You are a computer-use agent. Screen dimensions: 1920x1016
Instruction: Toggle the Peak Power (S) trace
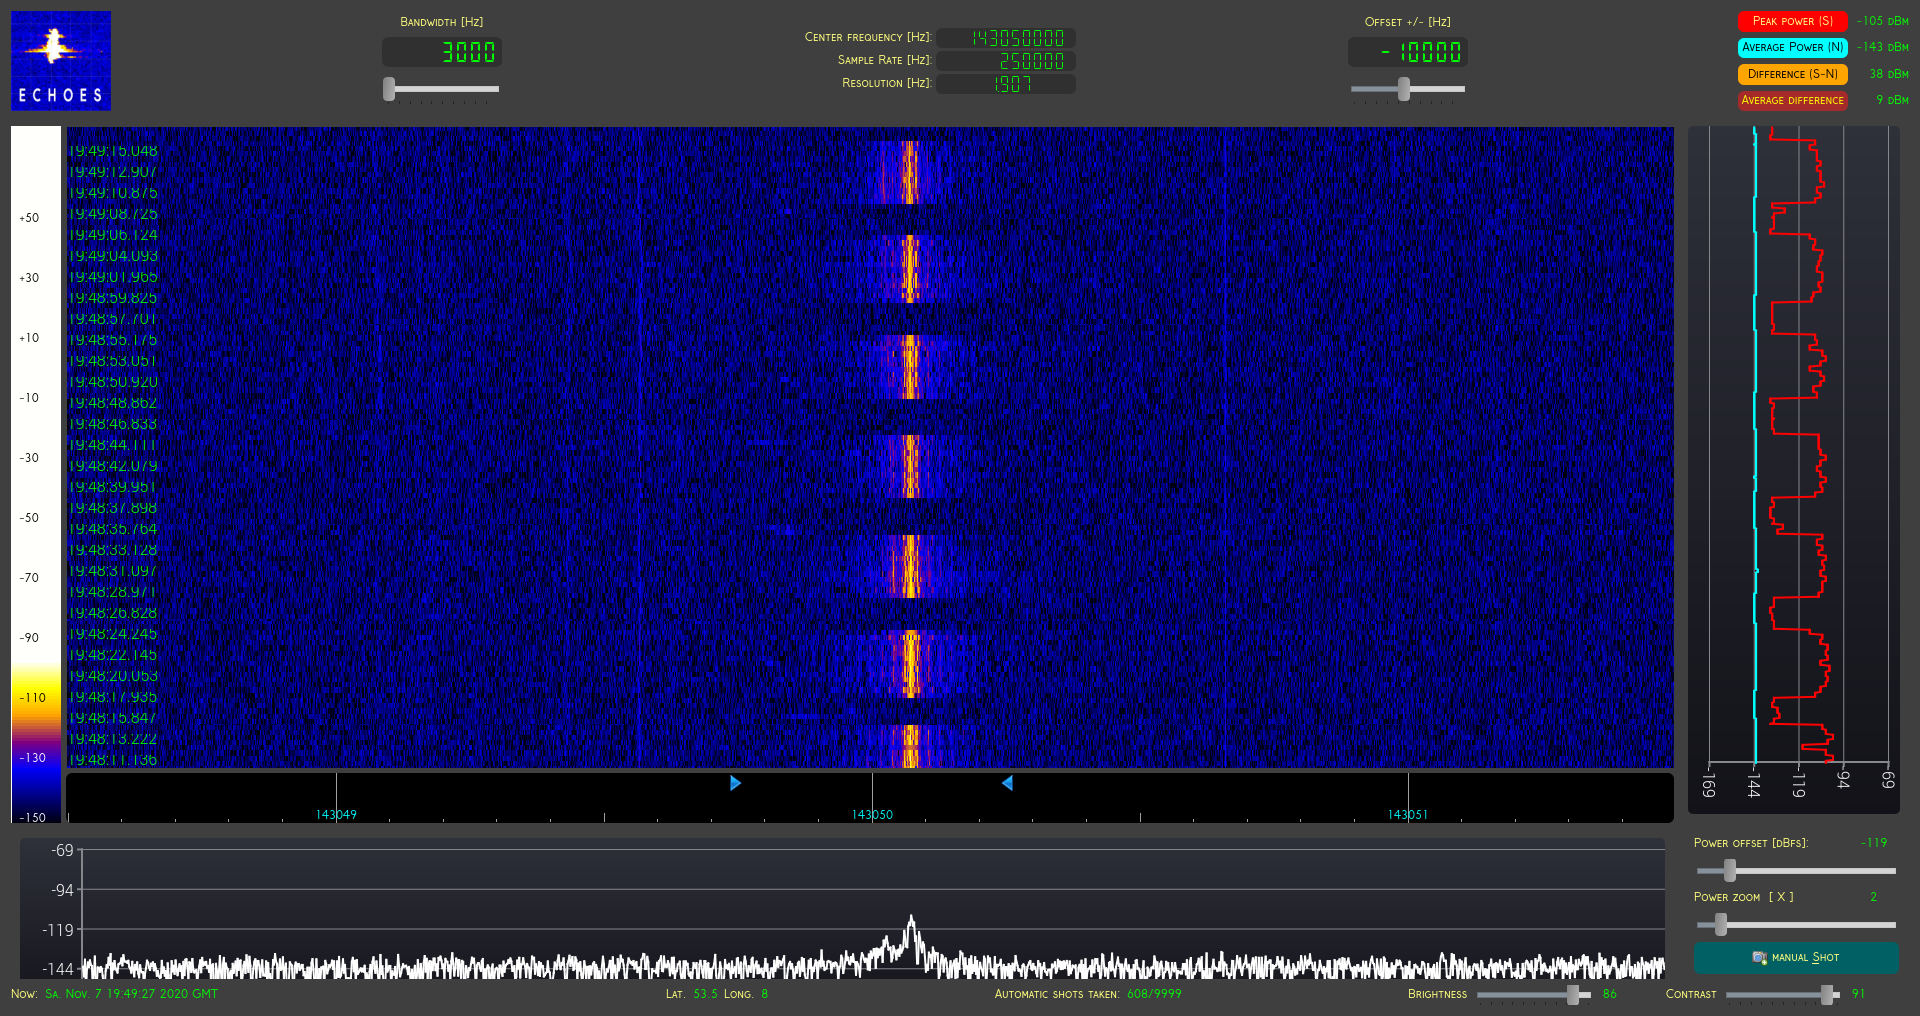(1792, 21)
